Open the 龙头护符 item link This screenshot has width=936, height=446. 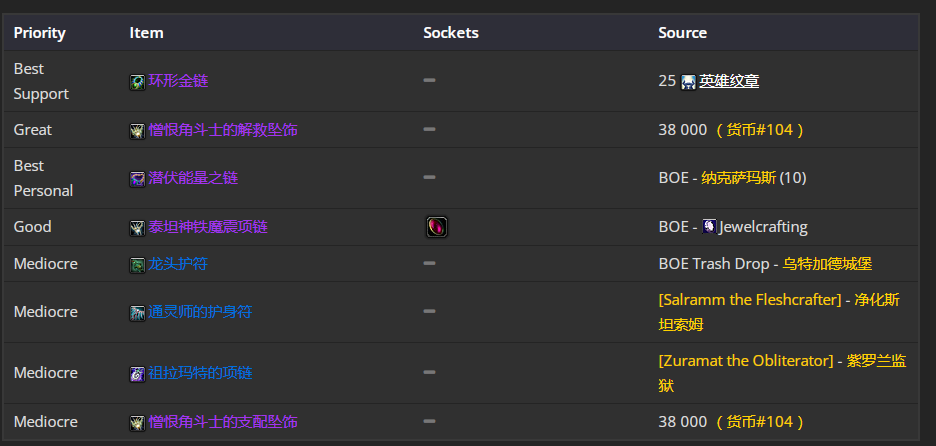pyautogui.click(x=178, y=264)
